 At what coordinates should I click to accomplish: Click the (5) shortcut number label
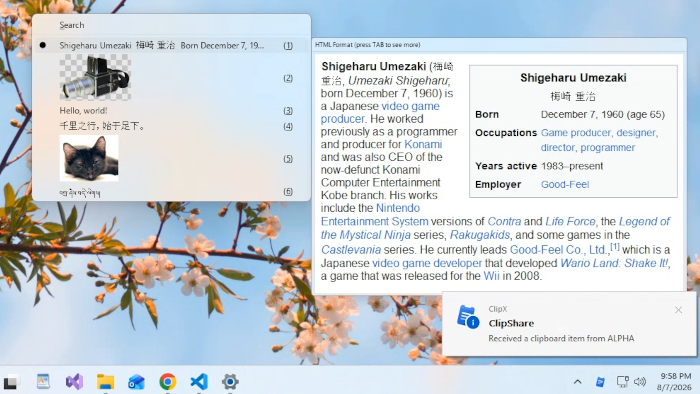click(x=288, y=158)
